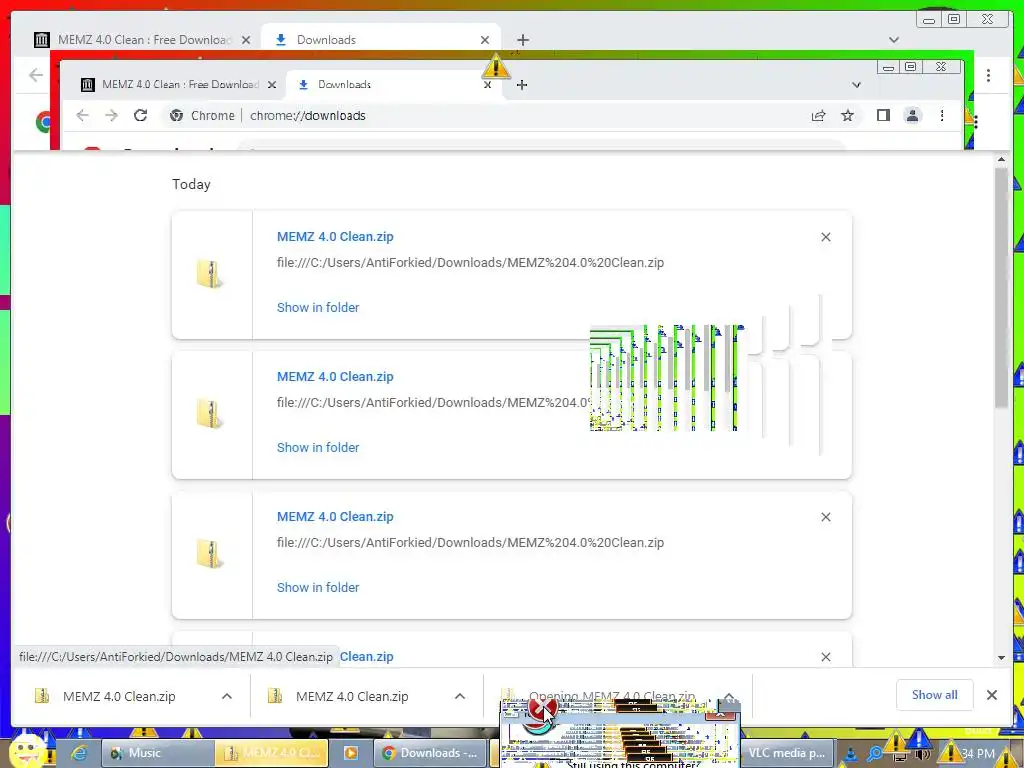Bookmark this page with the star icon
This screenshot has width=1024, height=768.
(848, 116)
